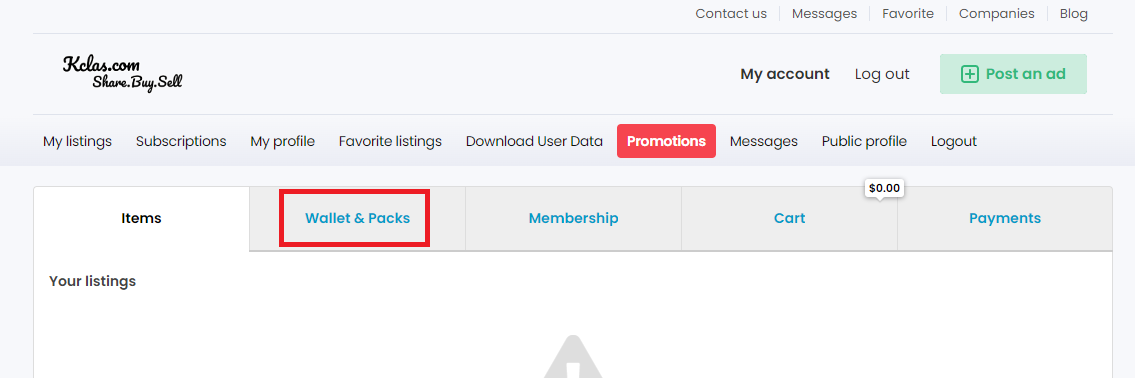Click the $0.00 cart balance badge
Image resolution: width=1135 pixels, height=378 pixels.
884,188
